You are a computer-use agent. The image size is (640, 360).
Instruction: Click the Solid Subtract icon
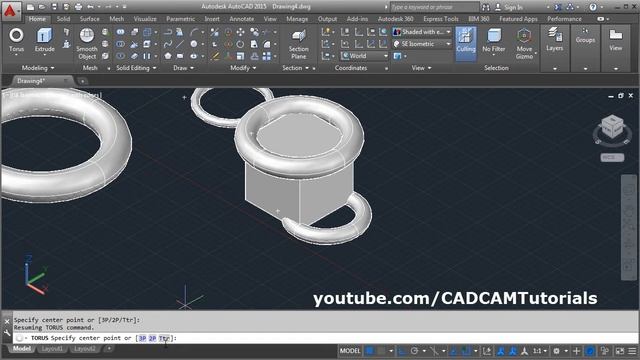(120, 44)
